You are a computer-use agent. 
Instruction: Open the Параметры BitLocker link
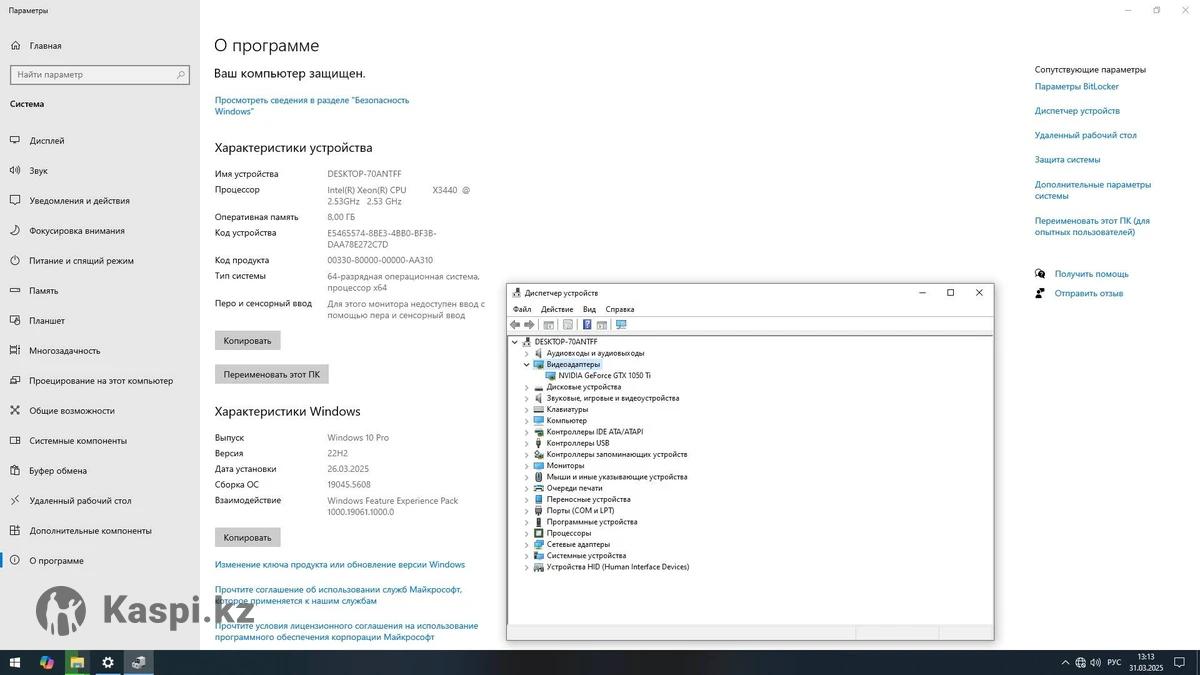1077,87
